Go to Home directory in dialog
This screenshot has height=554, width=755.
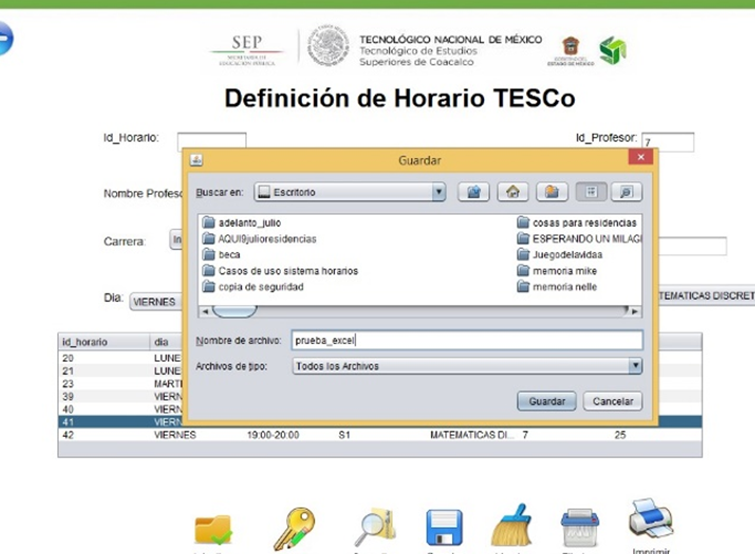513,192
